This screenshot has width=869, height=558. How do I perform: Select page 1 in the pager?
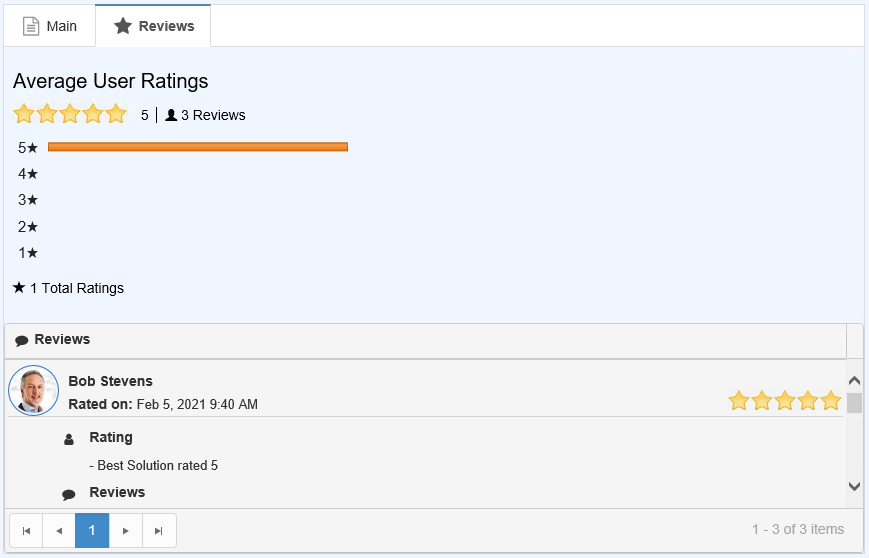(92, 531)
